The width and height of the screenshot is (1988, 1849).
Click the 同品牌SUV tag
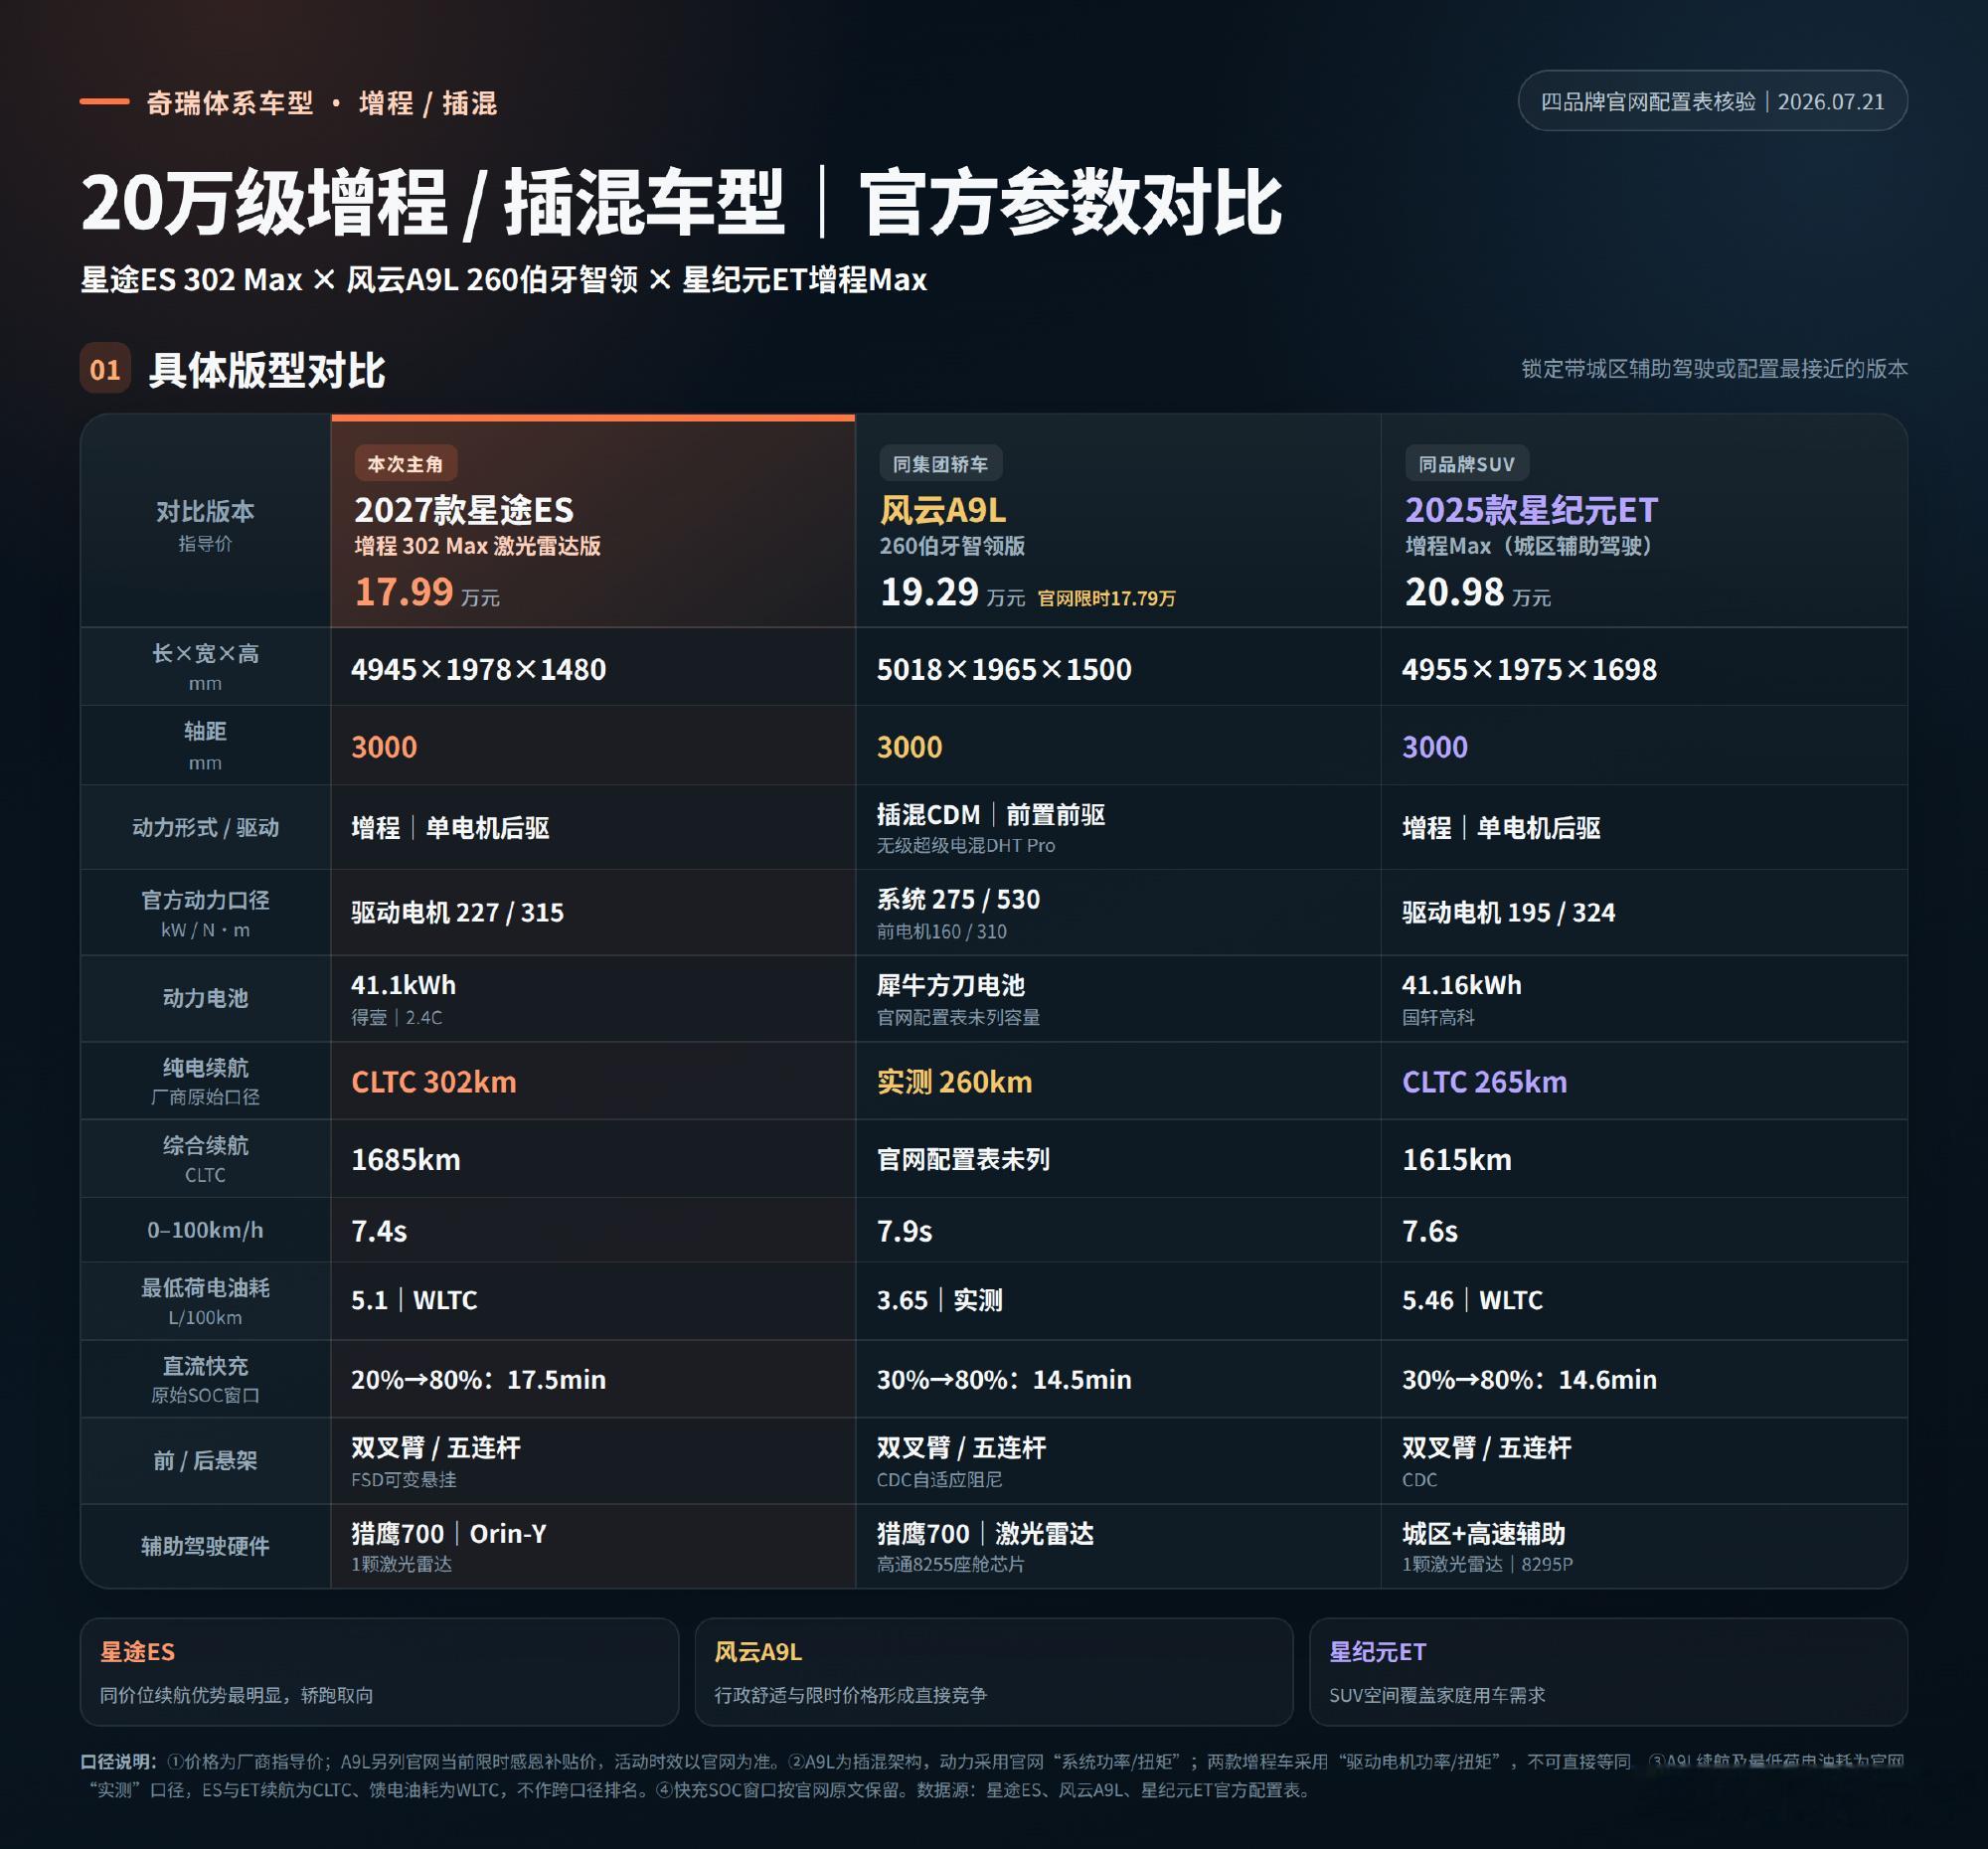pyautogui.click(x=1466, y=464)
